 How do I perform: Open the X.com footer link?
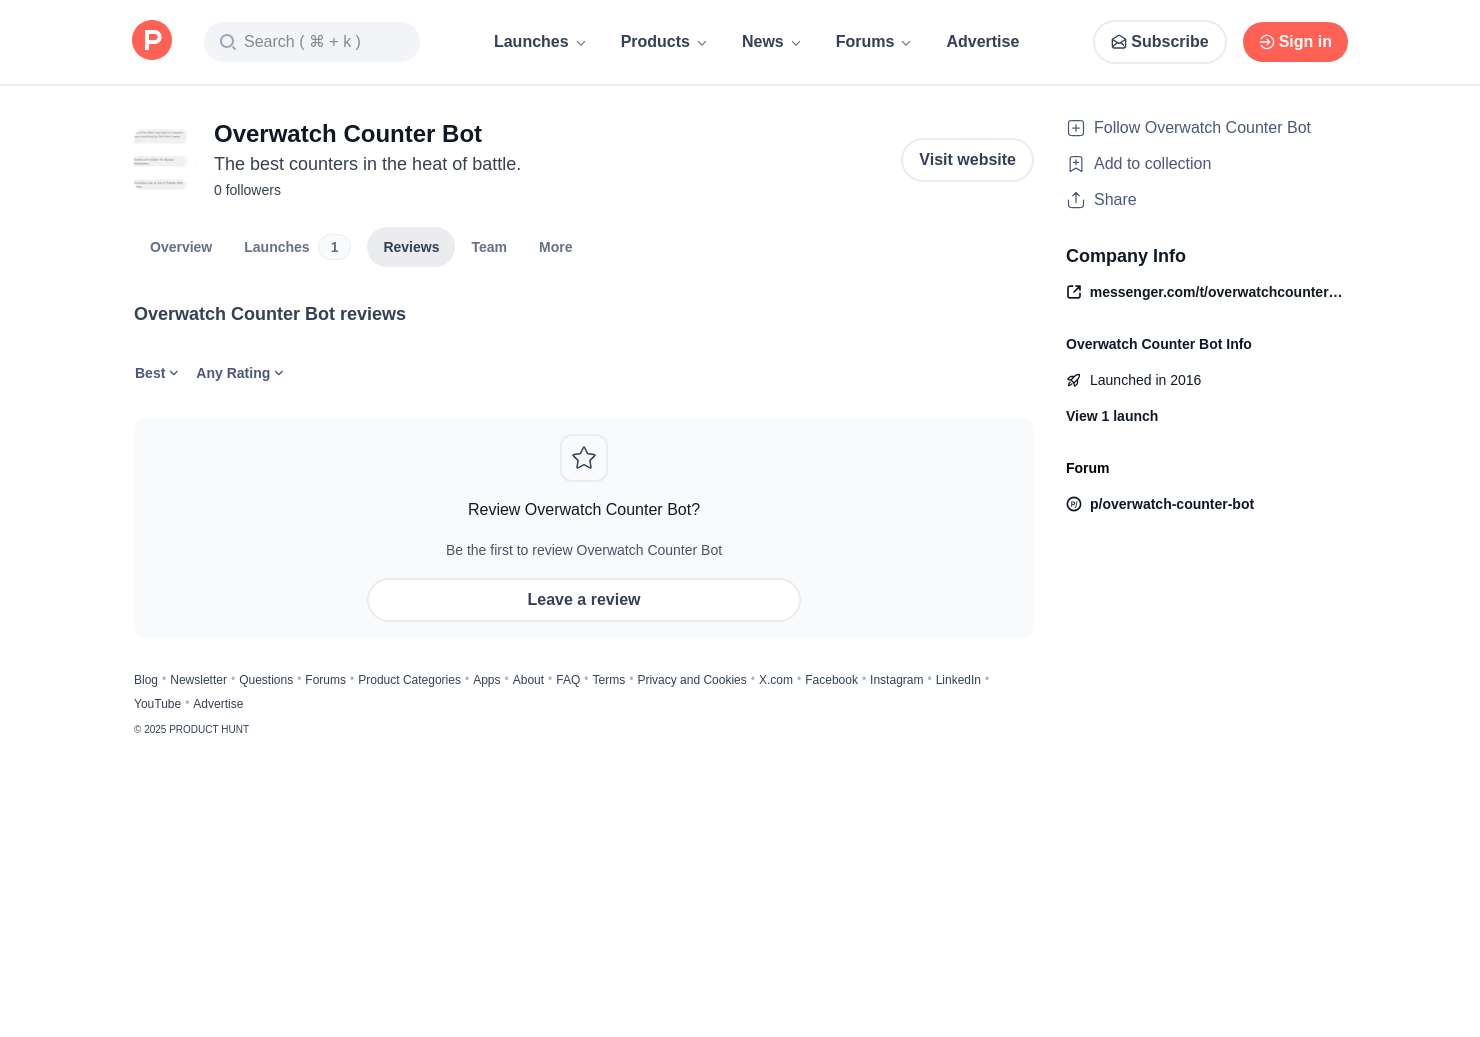(x=776, y=680)
